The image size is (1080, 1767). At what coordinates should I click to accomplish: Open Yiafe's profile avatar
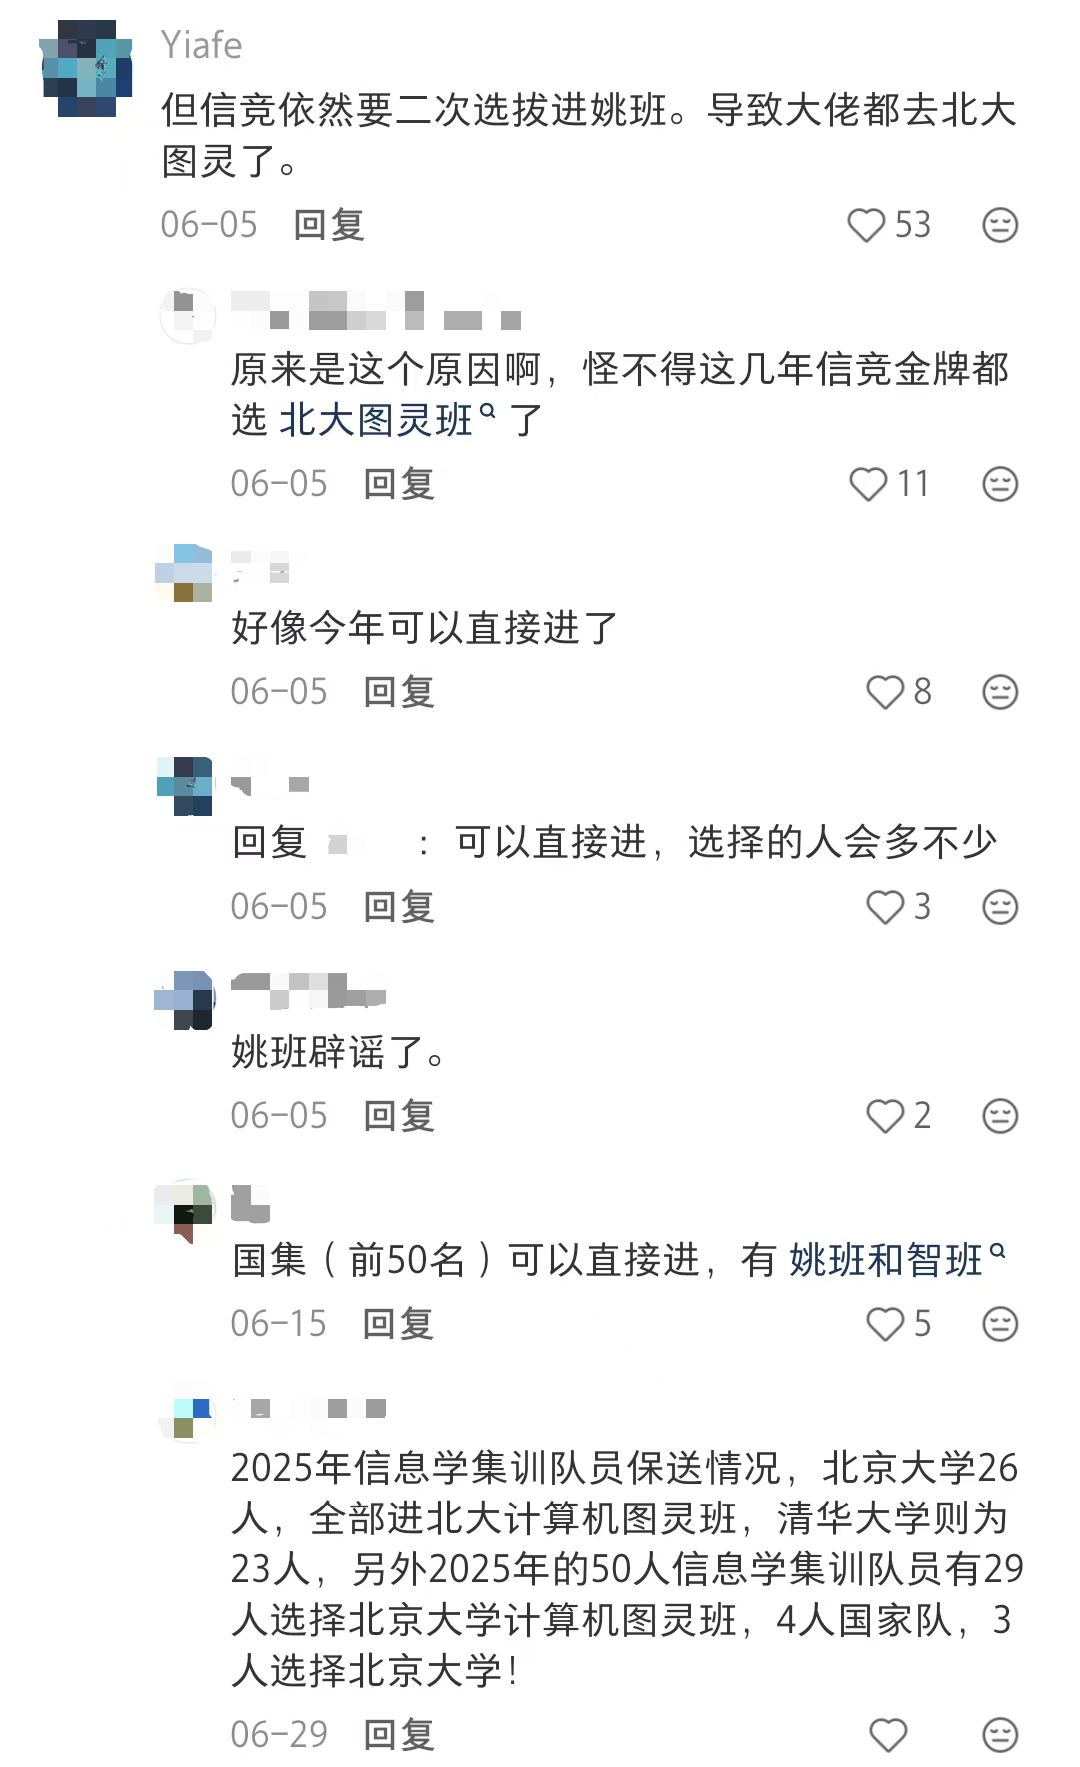pos(87,69)
